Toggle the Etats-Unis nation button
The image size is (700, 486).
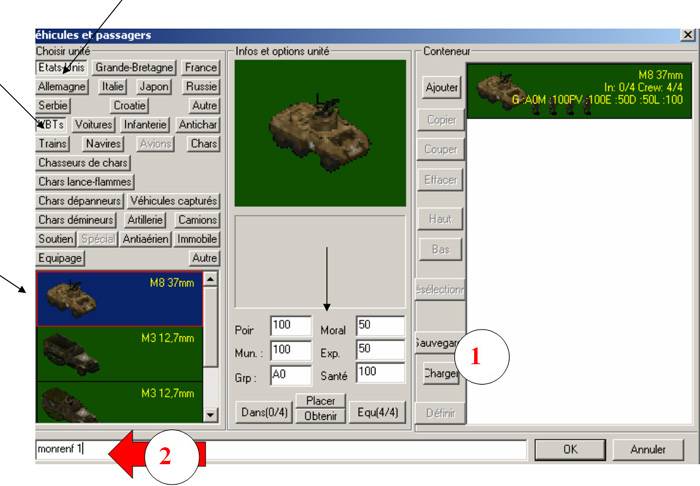61,68
